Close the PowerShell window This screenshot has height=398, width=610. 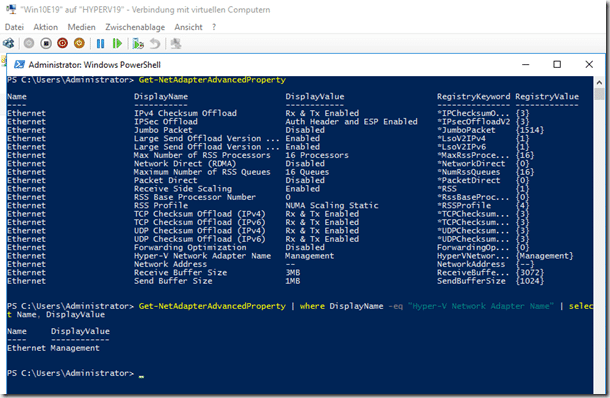click(589, 64)
